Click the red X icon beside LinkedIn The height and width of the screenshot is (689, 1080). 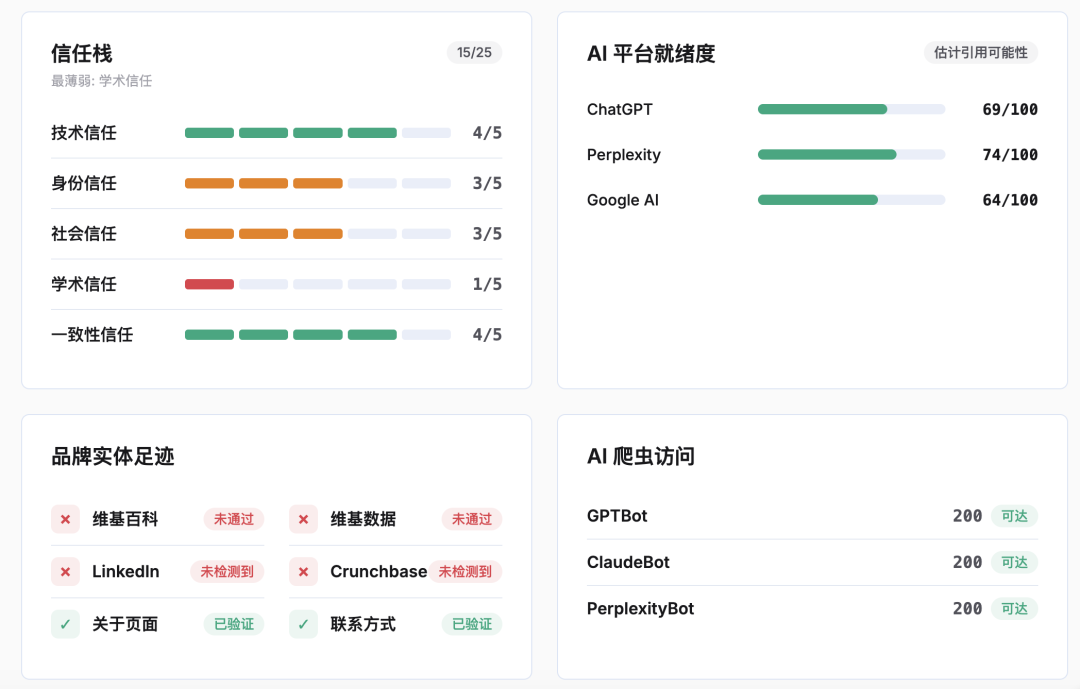[65, 572]
